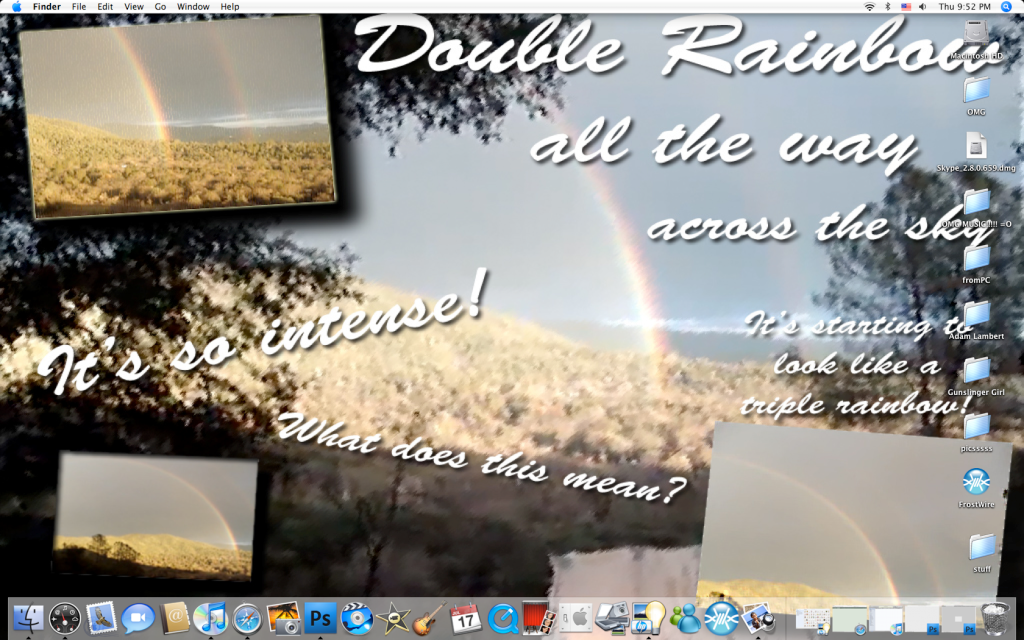Restore the minimized Safari window in Dock
The height and width of the screenshot is (640, 1024).
tap(849, 620)
